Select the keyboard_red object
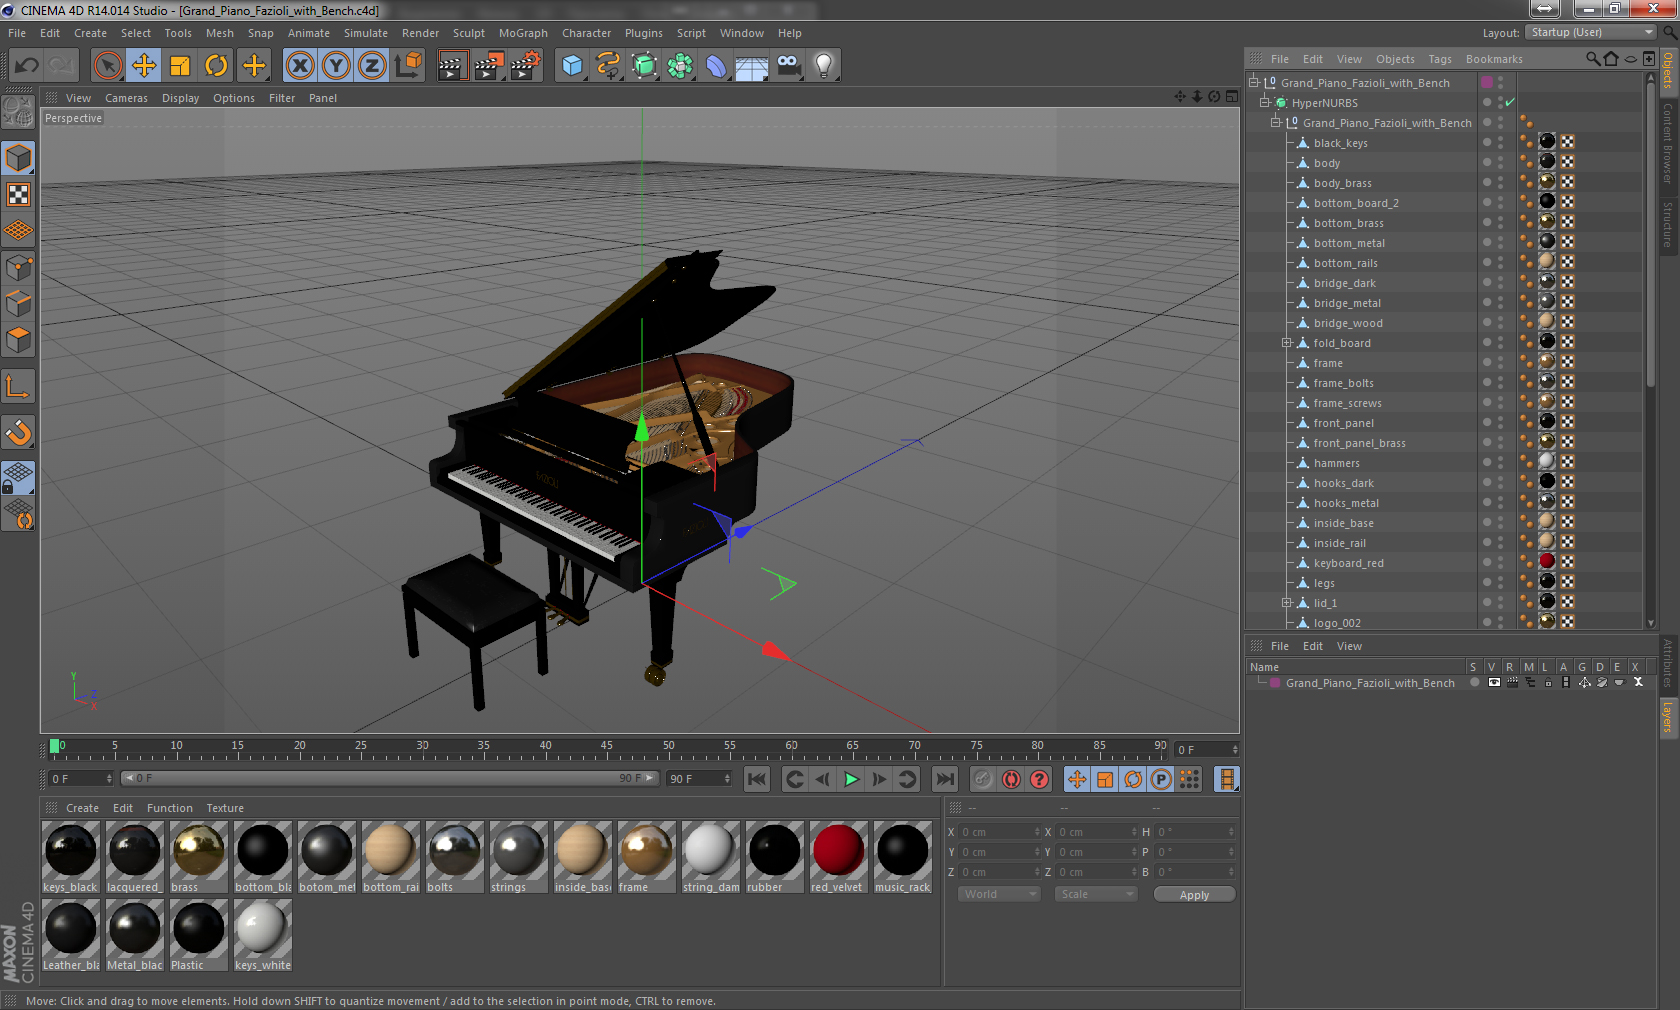 click(1348, 563)
